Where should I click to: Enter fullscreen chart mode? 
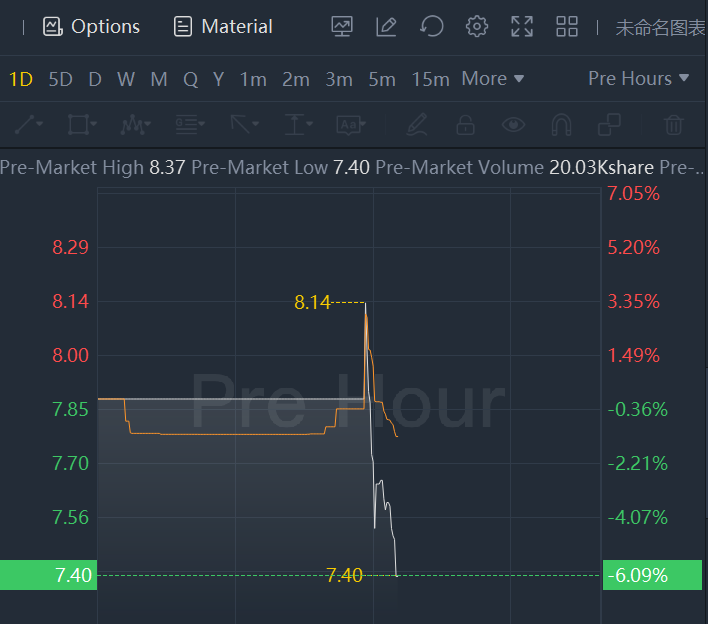[522, 27]
